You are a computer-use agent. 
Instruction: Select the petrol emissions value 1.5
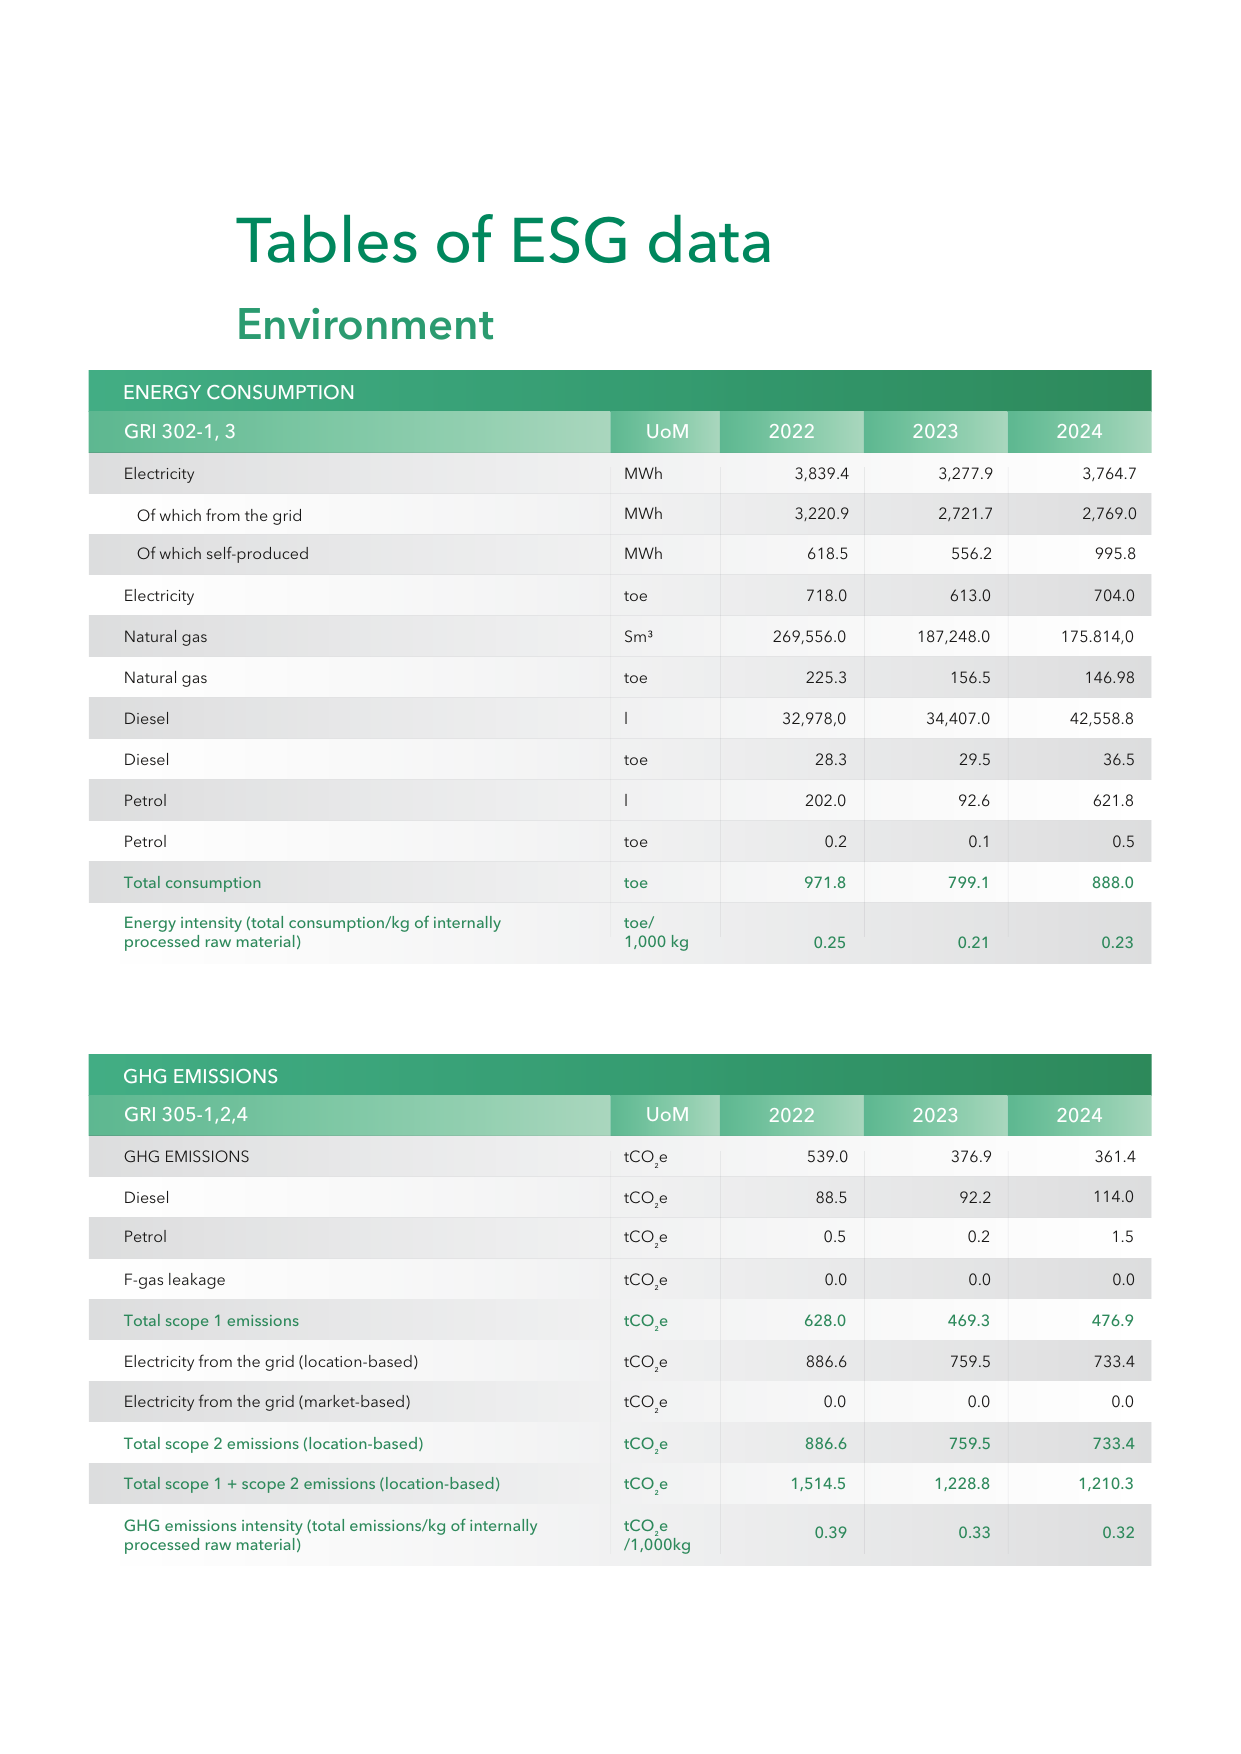pos(1123,1236)
